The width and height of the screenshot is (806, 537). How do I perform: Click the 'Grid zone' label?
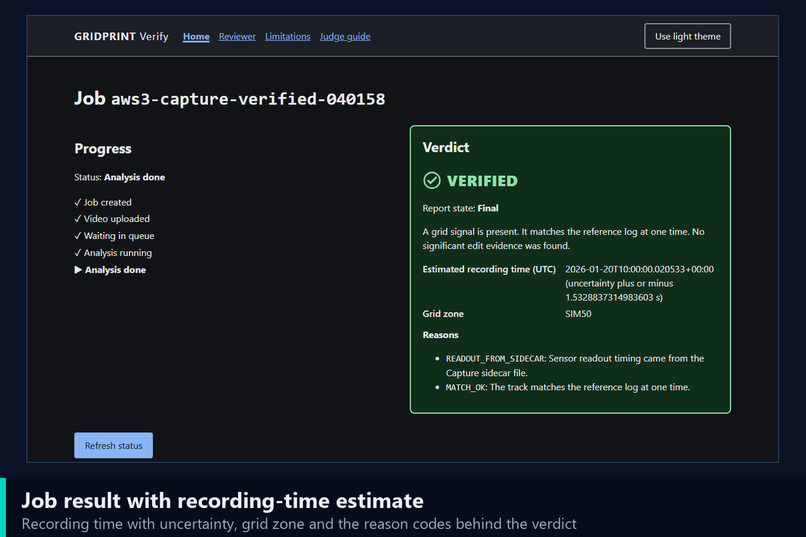pos(443,313)
